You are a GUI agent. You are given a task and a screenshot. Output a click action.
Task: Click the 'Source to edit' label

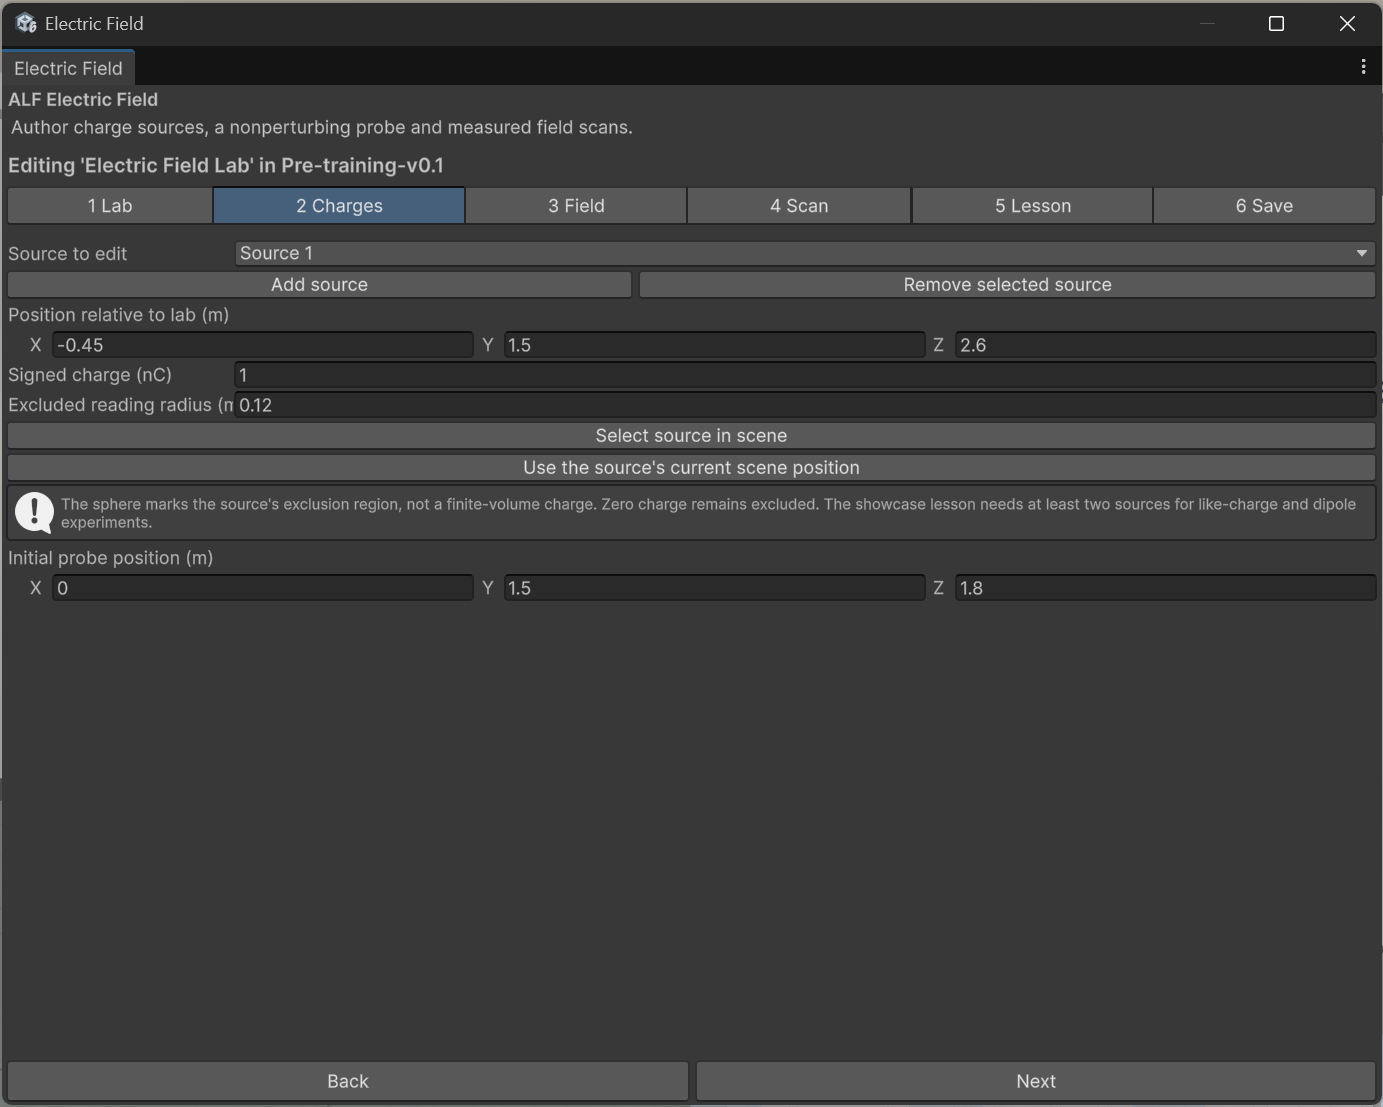[x=68, y=253]
